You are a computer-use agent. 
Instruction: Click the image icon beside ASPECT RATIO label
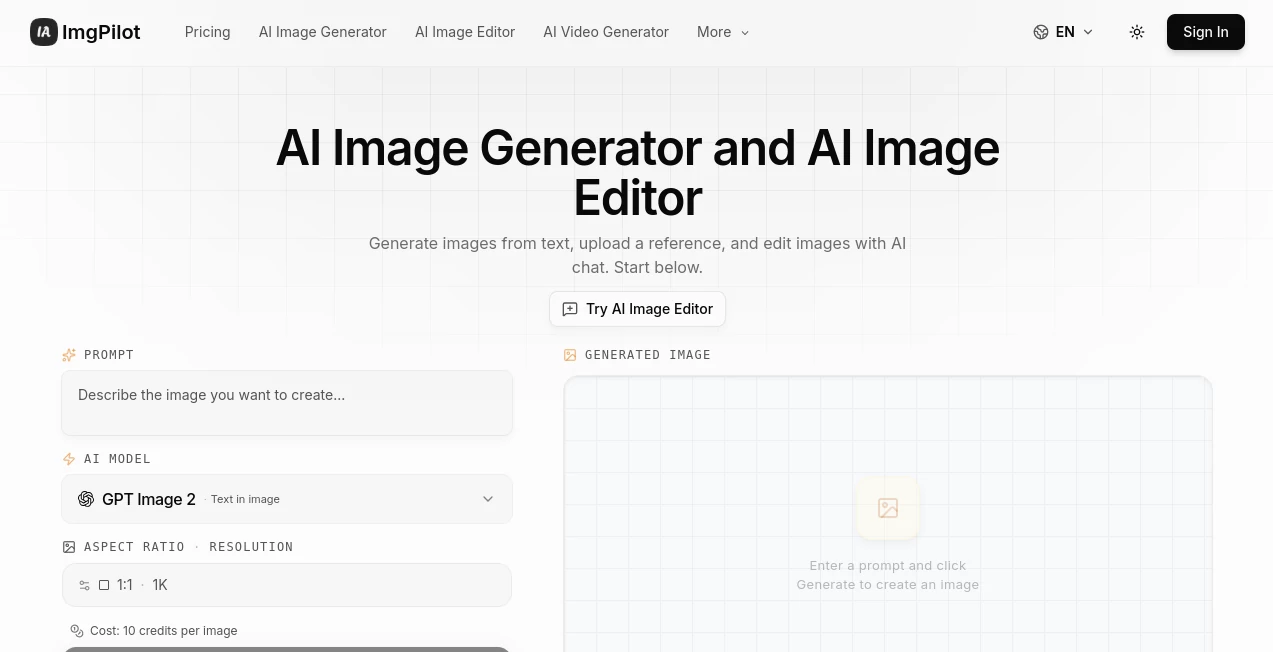[x=69, y=547]
